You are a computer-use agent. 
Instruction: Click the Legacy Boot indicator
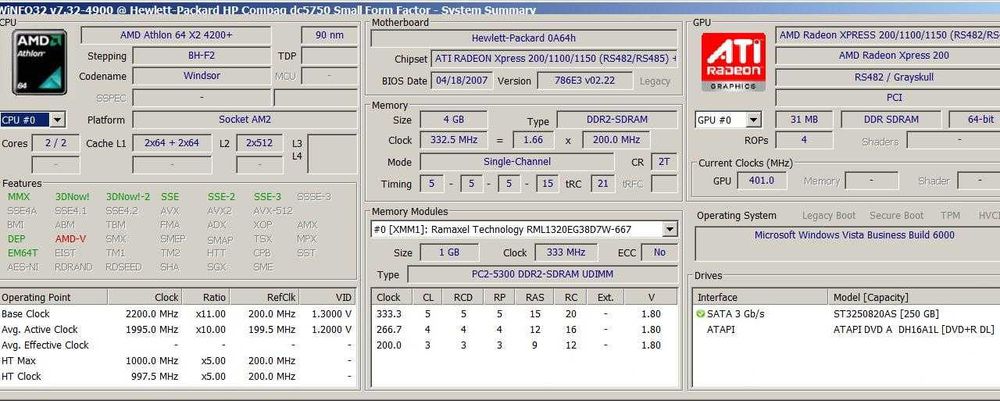pos(828,215)
